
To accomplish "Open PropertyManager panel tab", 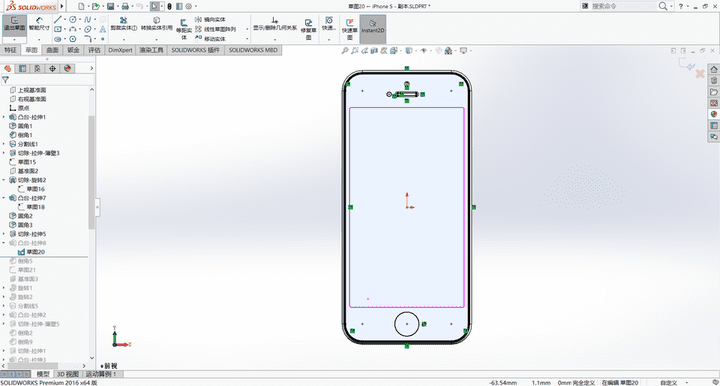I will [x=22, y=68].
